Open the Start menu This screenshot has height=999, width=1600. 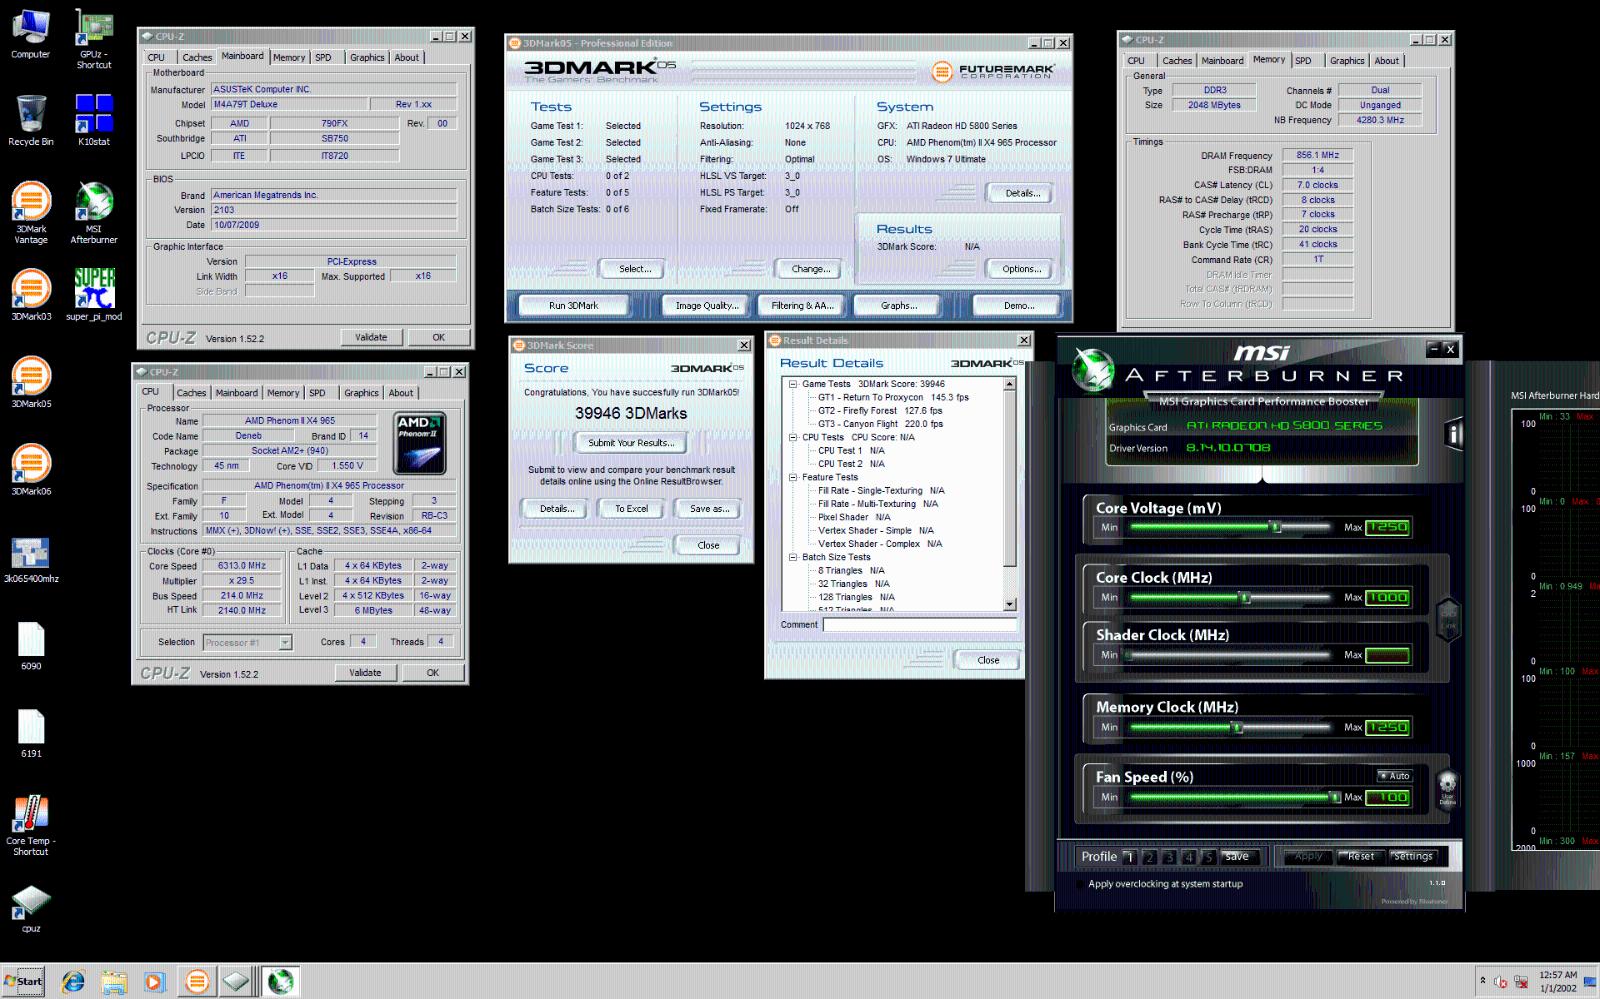tap(24, 981)
